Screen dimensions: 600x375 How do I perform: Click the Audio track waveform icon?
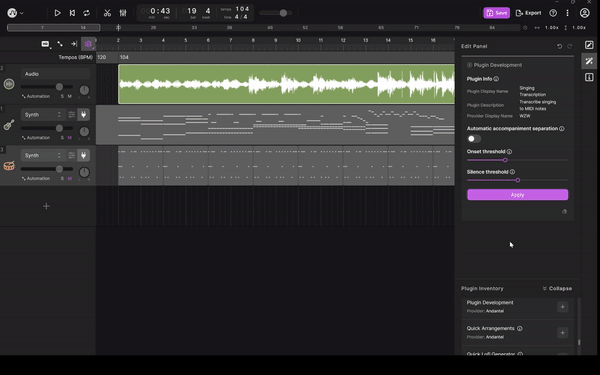pos(9,84)
